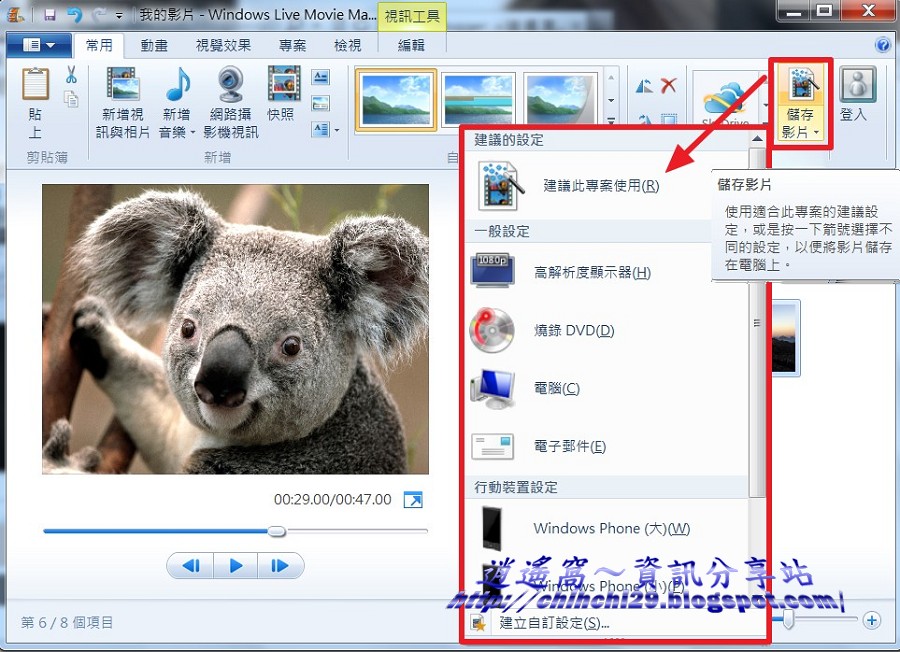
Task: Click the Sign in (登入) user icon
Action: (858, 84)
